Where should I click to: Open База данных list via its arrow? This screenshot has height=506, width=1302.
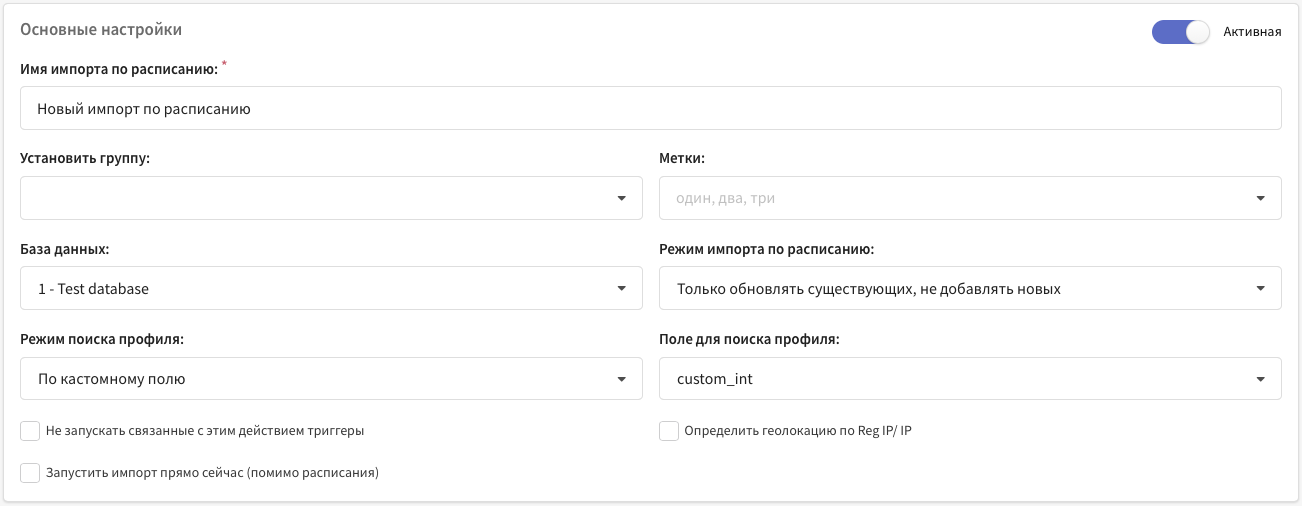[621, 289]
